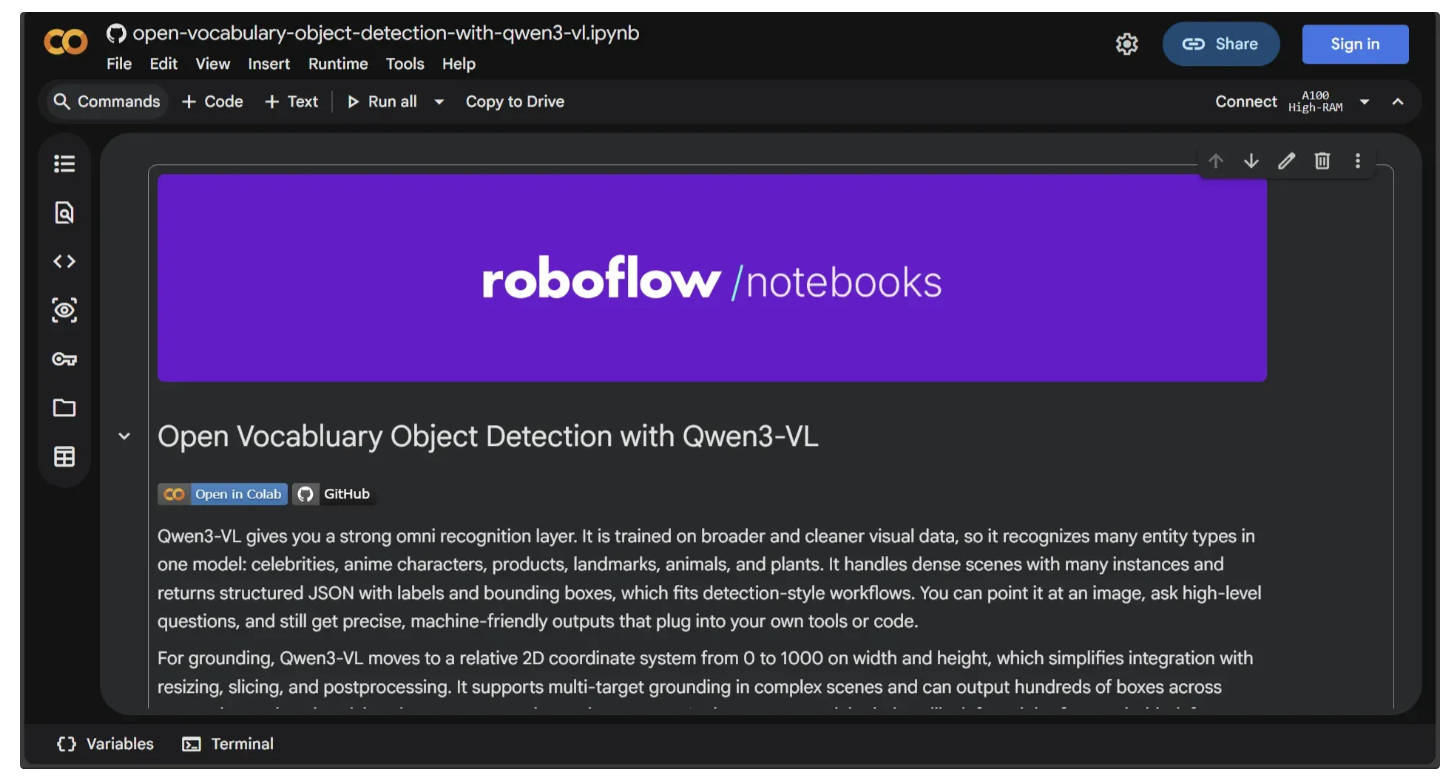Click Copy to Drive

515,101
